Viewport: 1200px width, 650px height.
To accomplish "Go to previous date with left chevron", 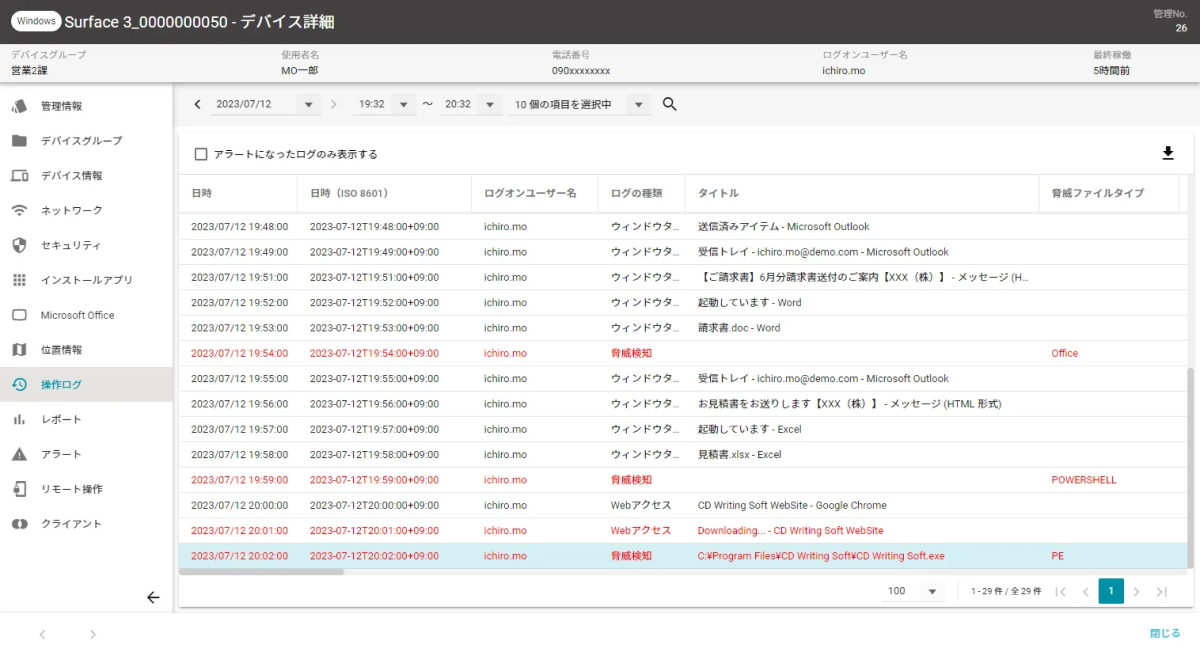I will click(x=197, y=104).
